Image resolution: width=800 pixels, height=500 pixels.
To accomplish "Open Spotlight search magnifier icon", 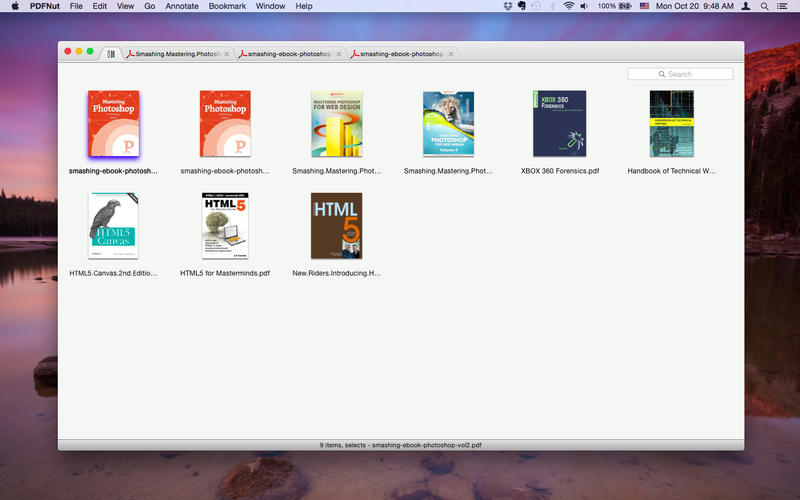I will 767,6.
